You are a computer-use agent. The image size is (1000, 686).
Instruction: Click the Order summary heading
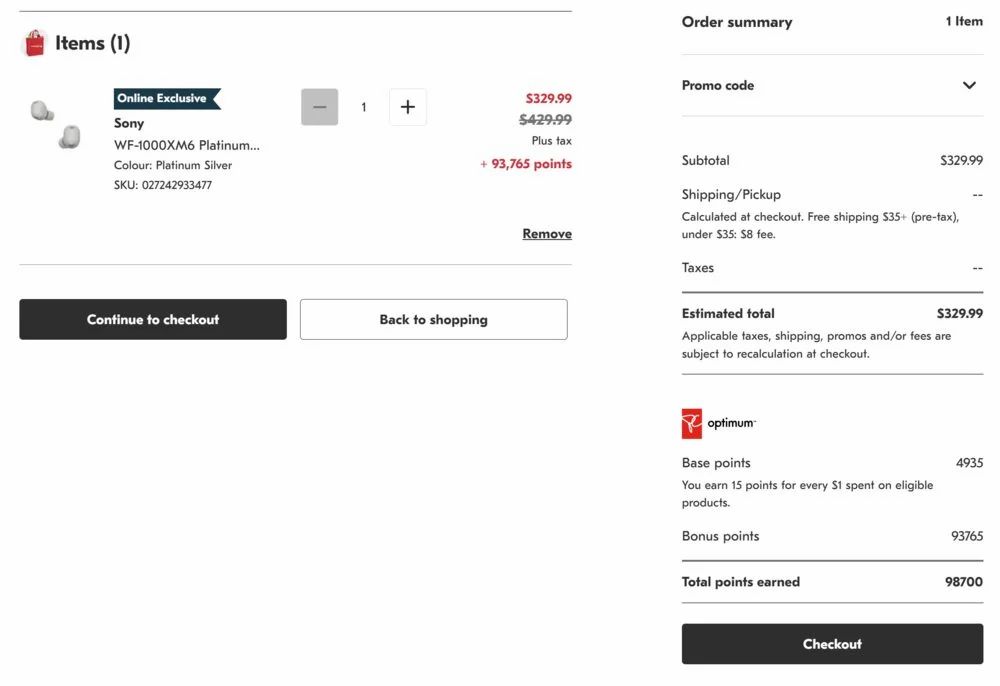(737, 22)
